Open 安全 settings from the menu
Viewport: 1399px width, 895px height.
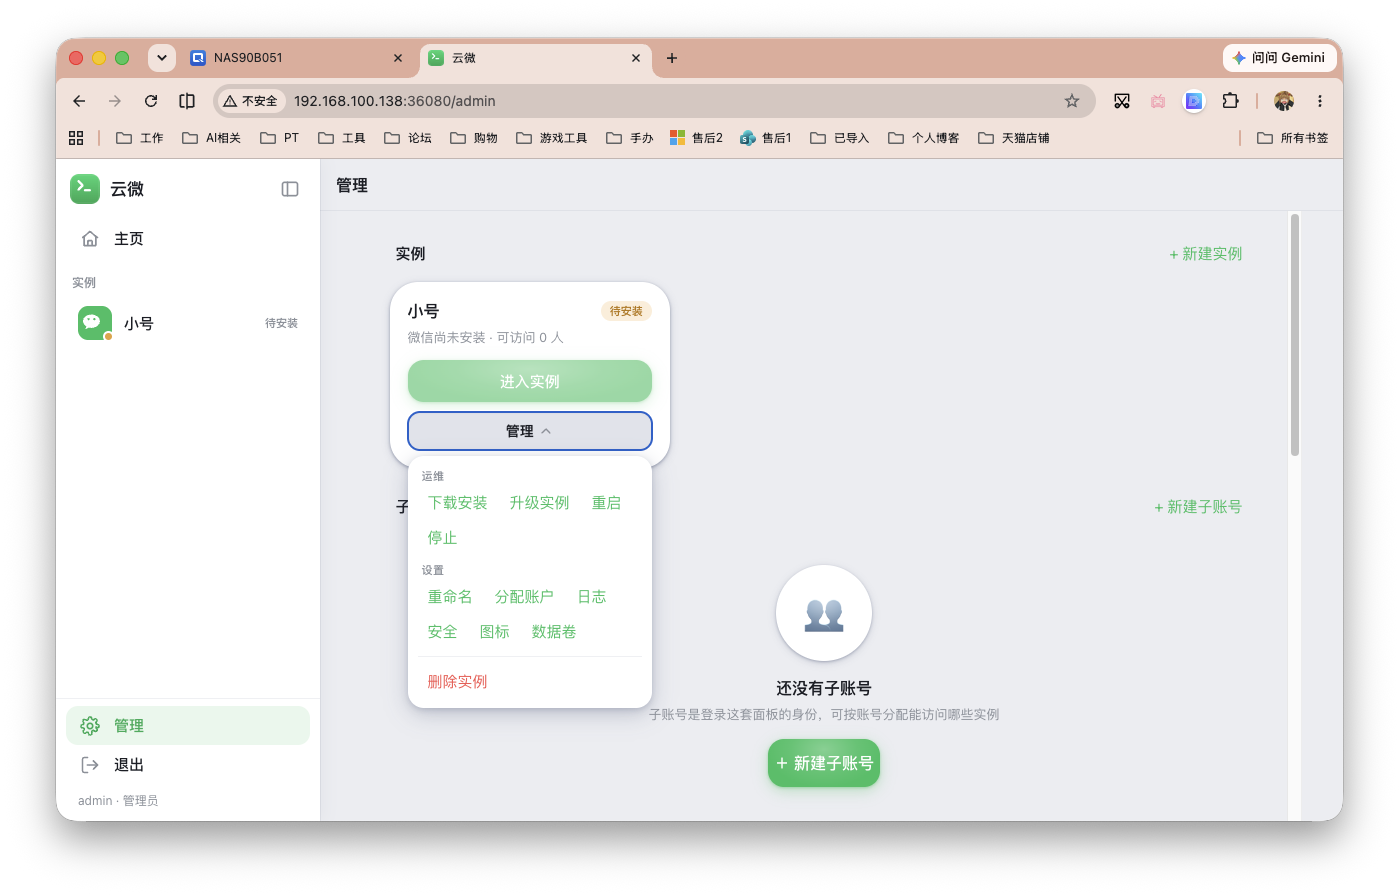click(442, 632)
